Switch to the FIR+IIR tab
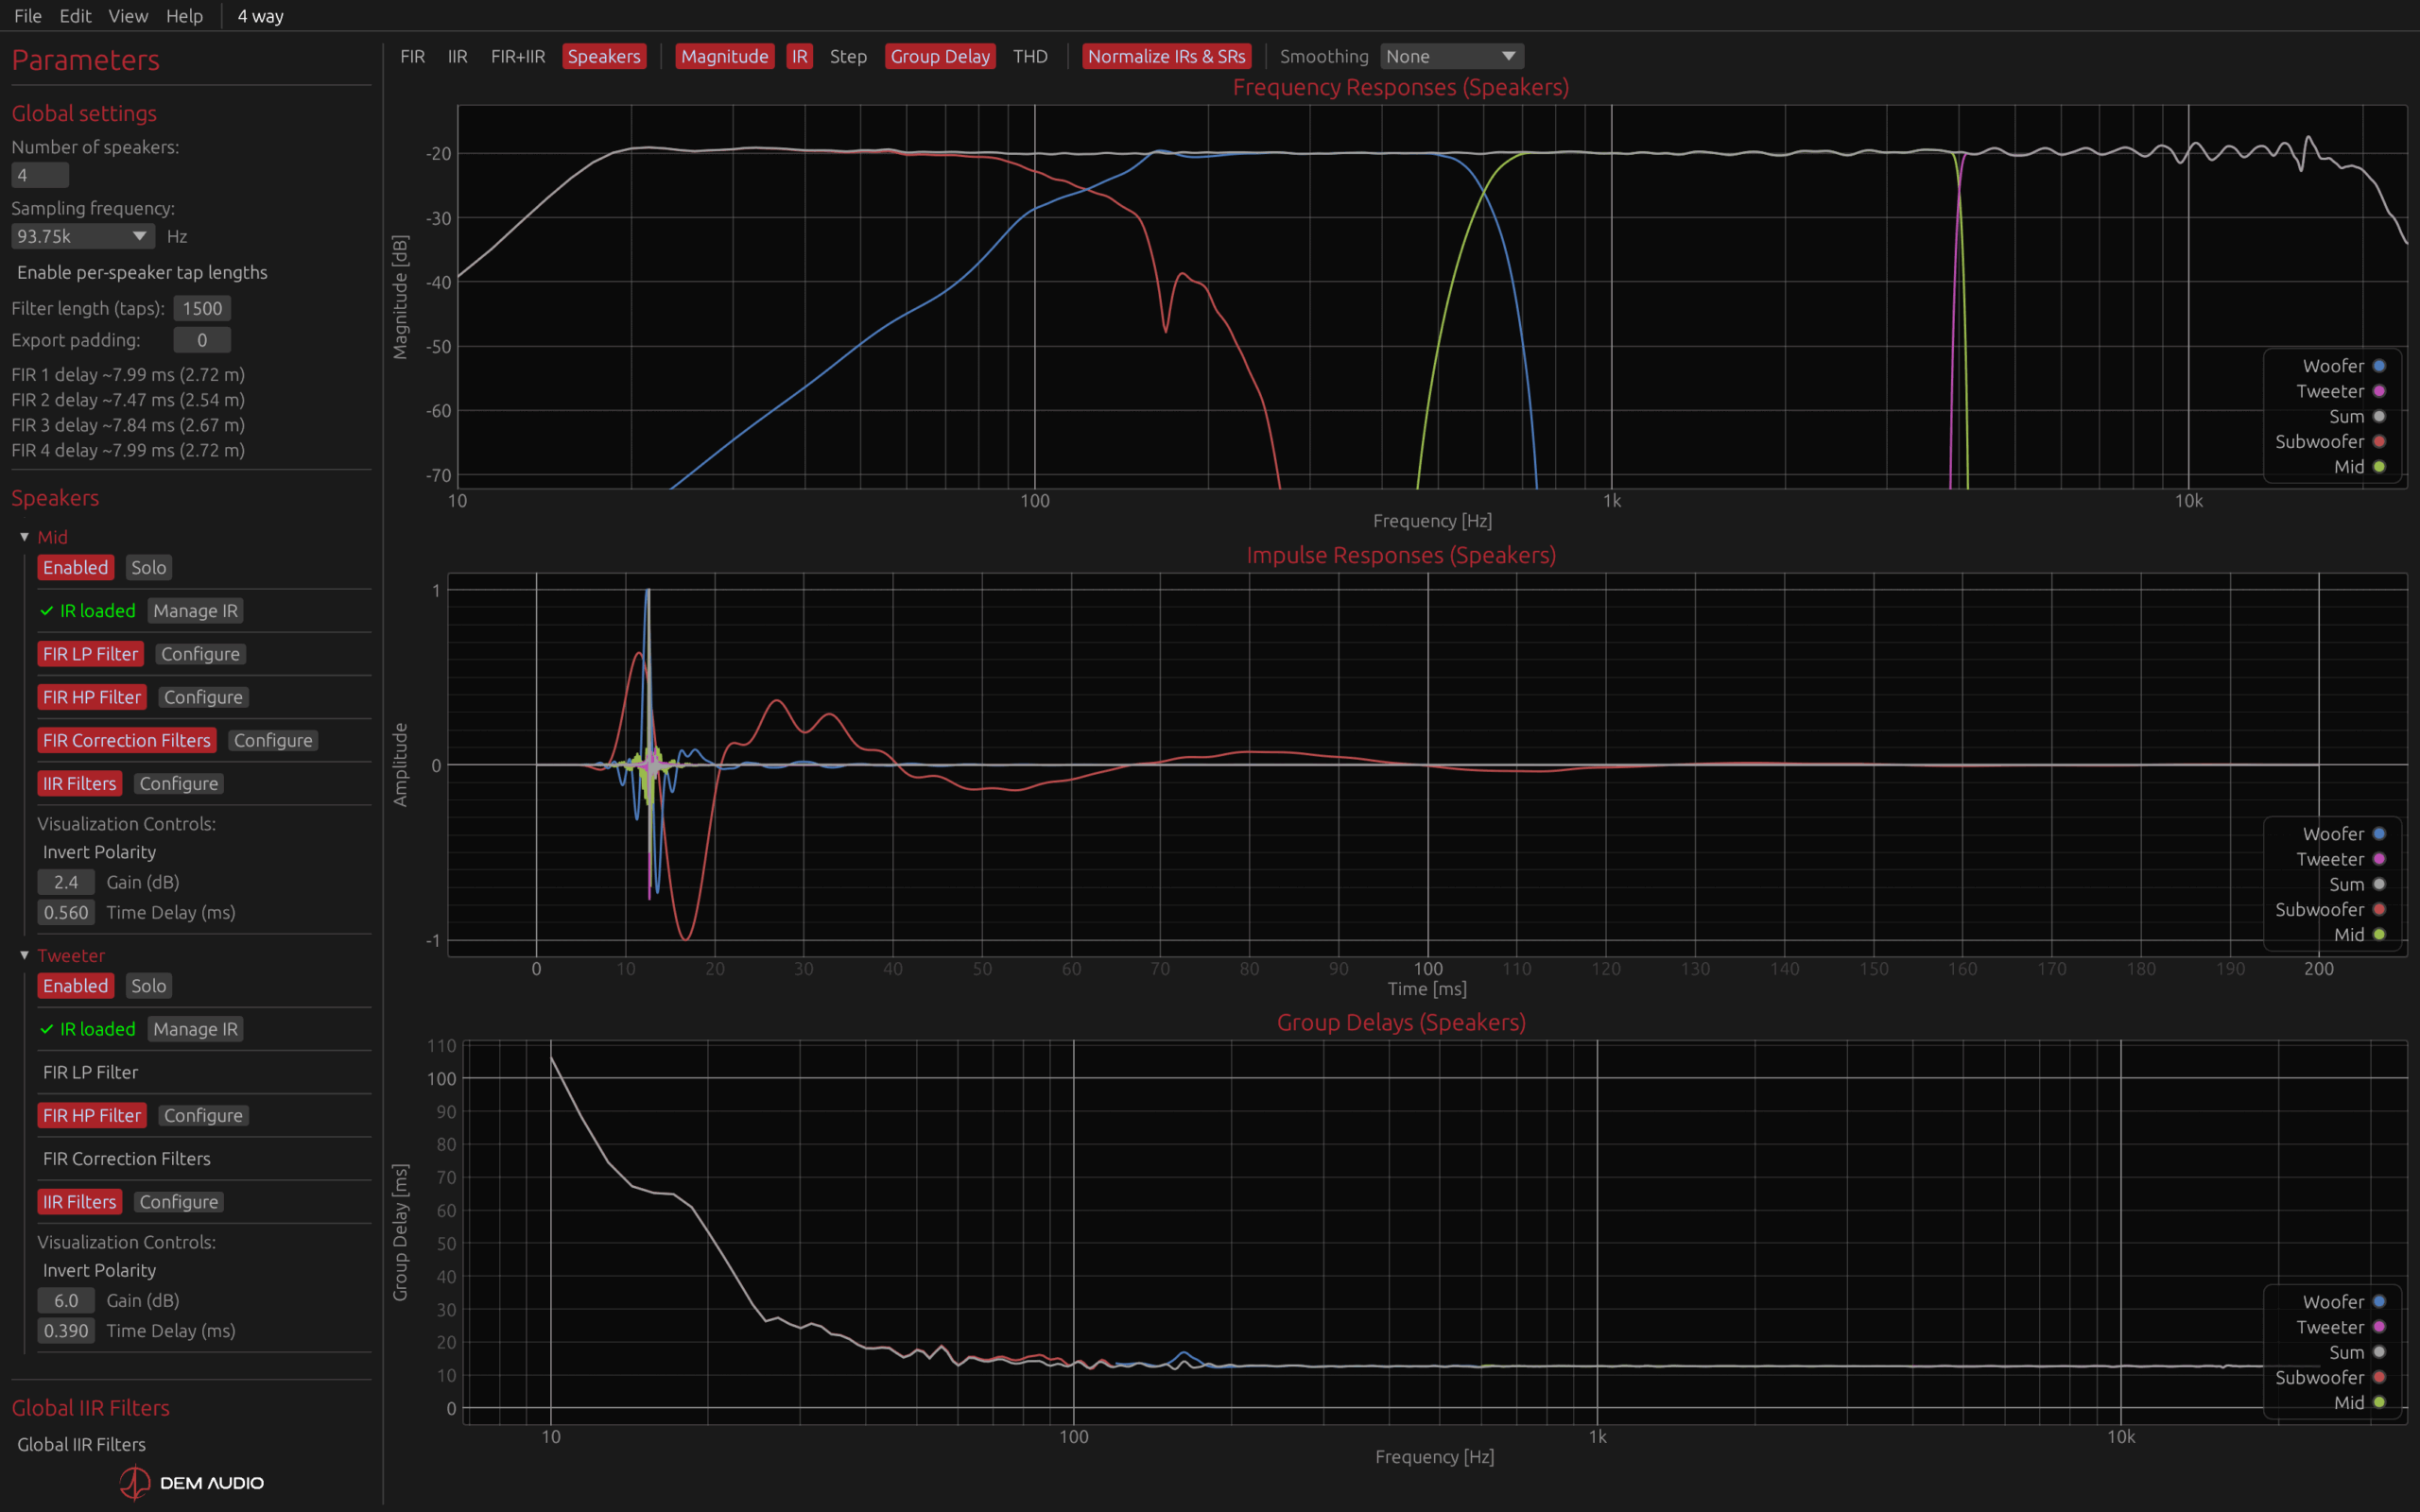 (x=517, y=57)
